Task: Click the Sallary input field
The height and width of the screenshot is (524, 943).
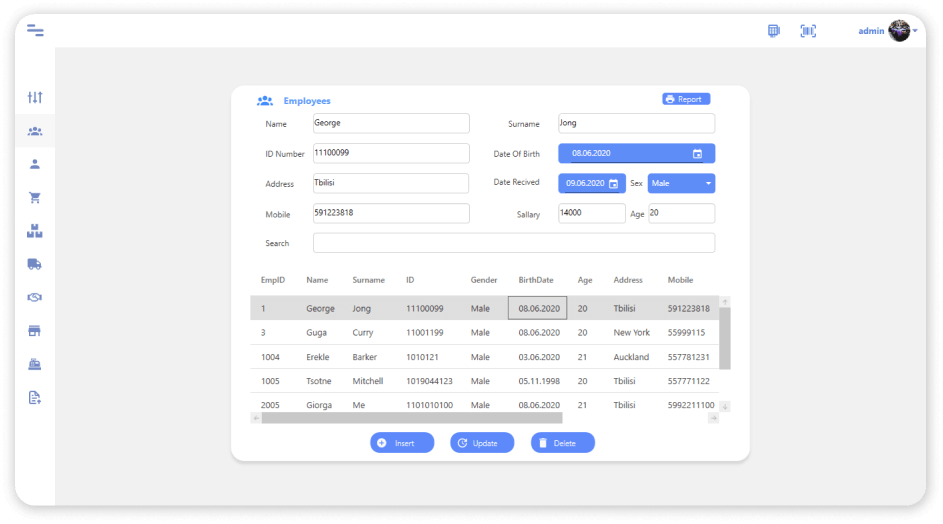Action: (592, 214)
